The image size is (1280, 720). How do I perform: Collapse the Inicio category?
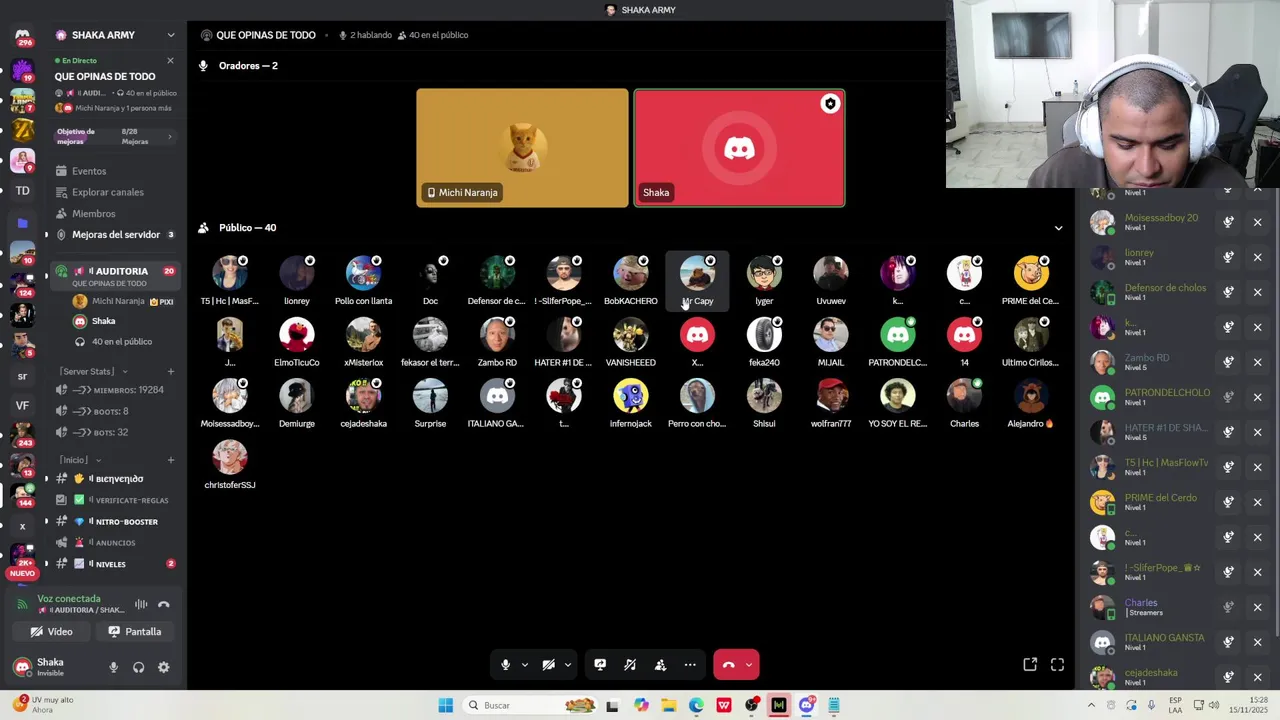click(80, 460)
